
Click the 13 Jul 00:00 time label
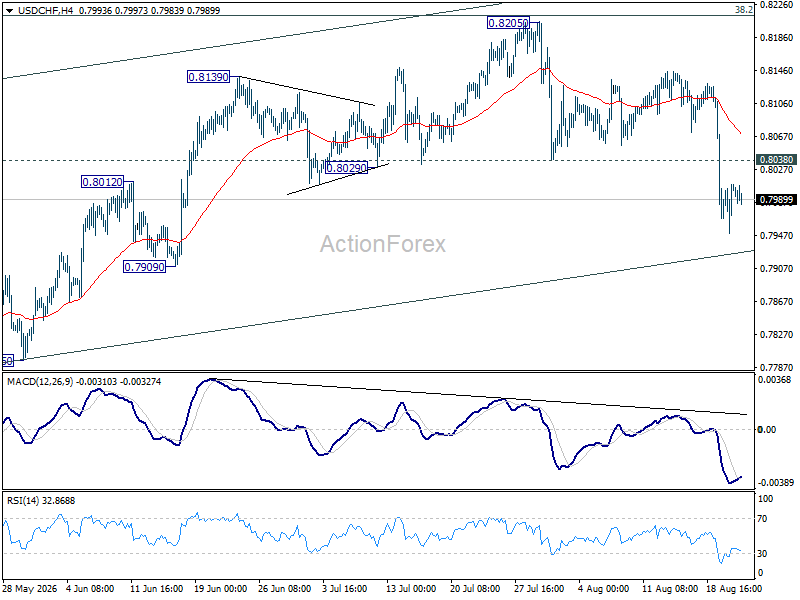tap(411, 589)
